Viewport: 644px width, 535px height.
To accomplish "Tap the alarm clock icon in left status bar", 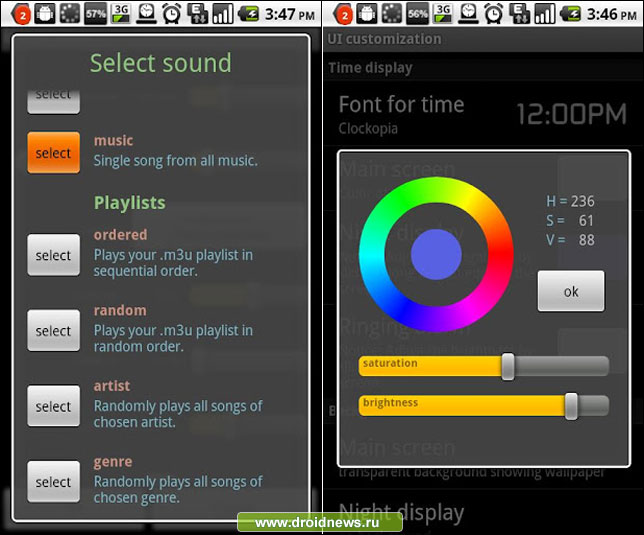I will 172,14.
